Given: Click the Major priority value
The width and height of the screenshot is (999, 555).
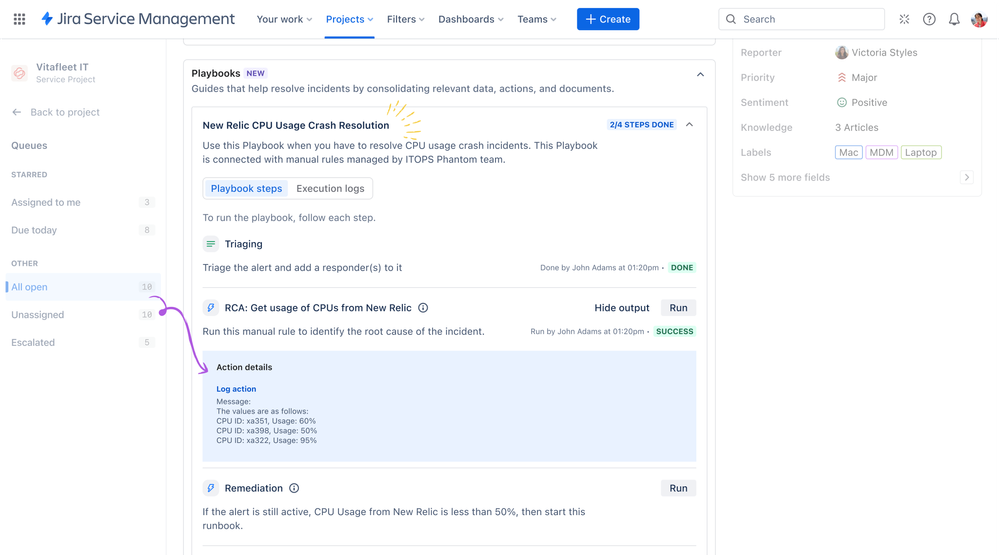Looking at the screenshot, I should (x=864, y=78).
